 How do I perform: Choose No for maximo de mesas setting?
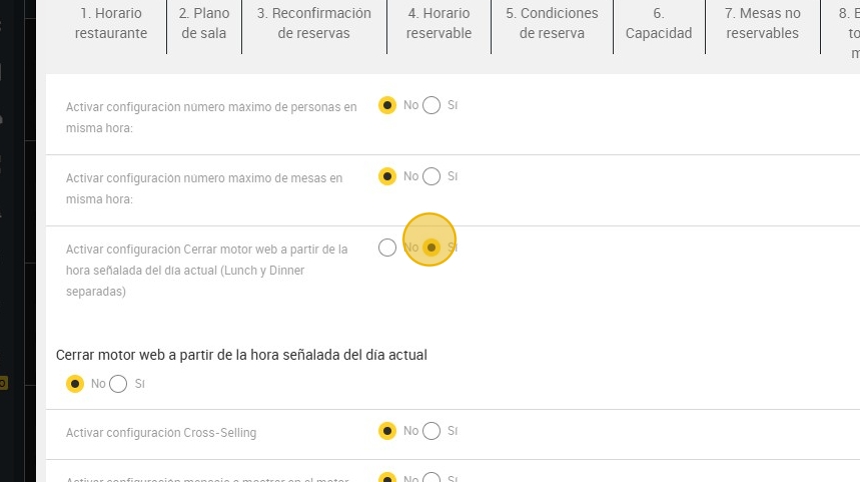pos(388,176)
